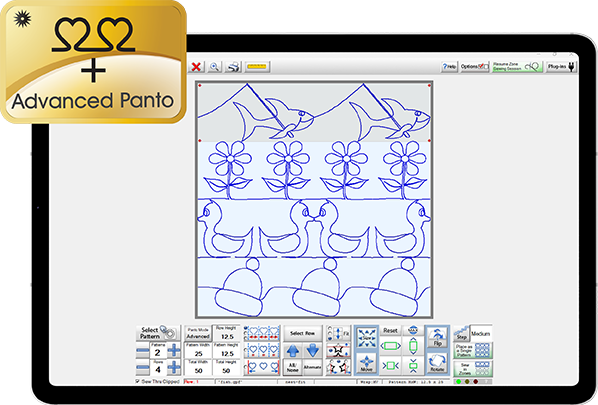Select hearts layout with red edge lines
The width and height of the screenshot is (598, 405).
(x=262, y=367)
